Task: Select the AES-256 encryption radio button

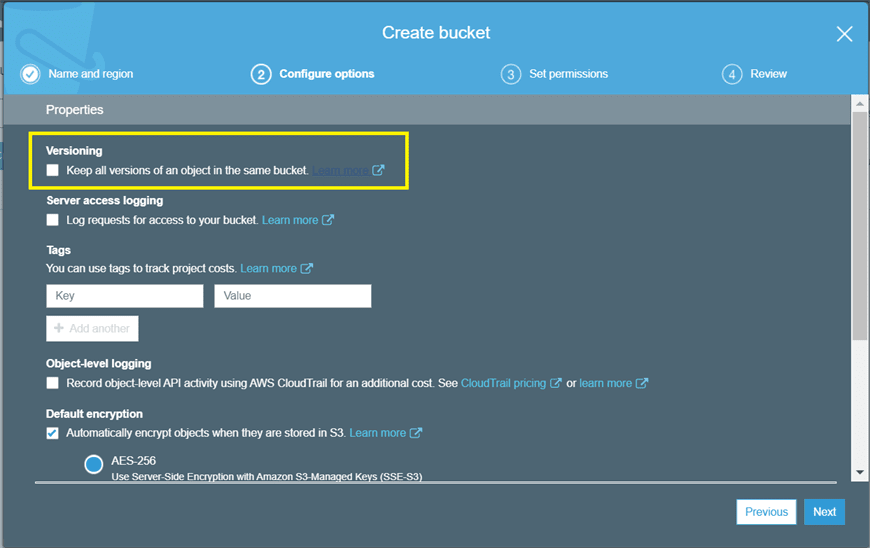Action: click(94, 464)
